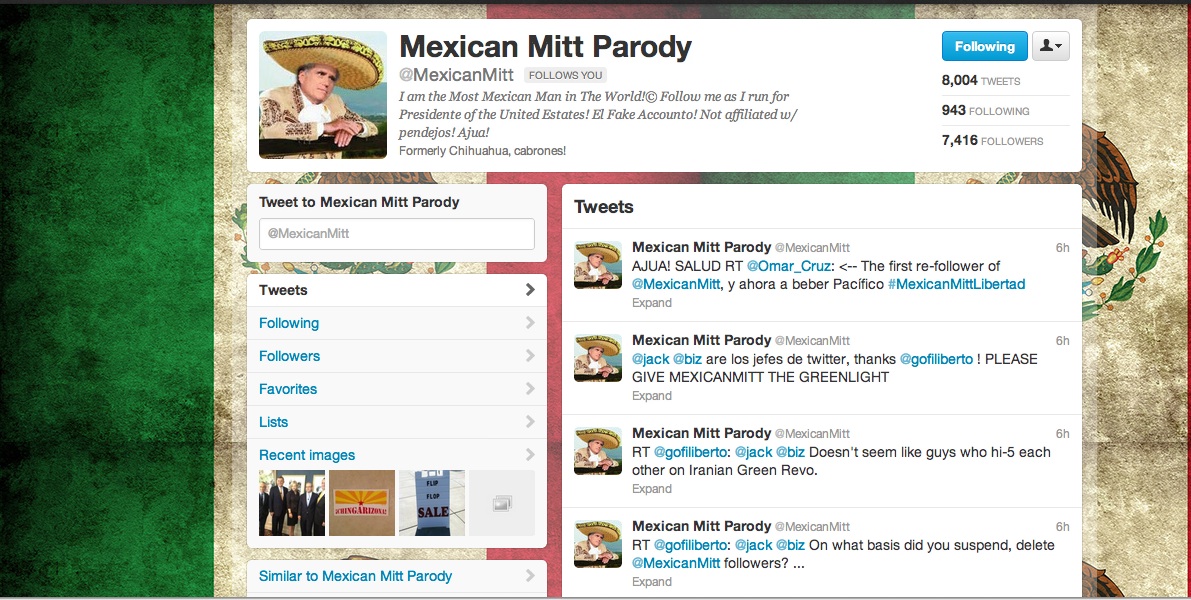Click @gofiliberto in the GREENLIGHT tweet
This screenshot has height=600, width=1191.
click(x=937, y=359)
